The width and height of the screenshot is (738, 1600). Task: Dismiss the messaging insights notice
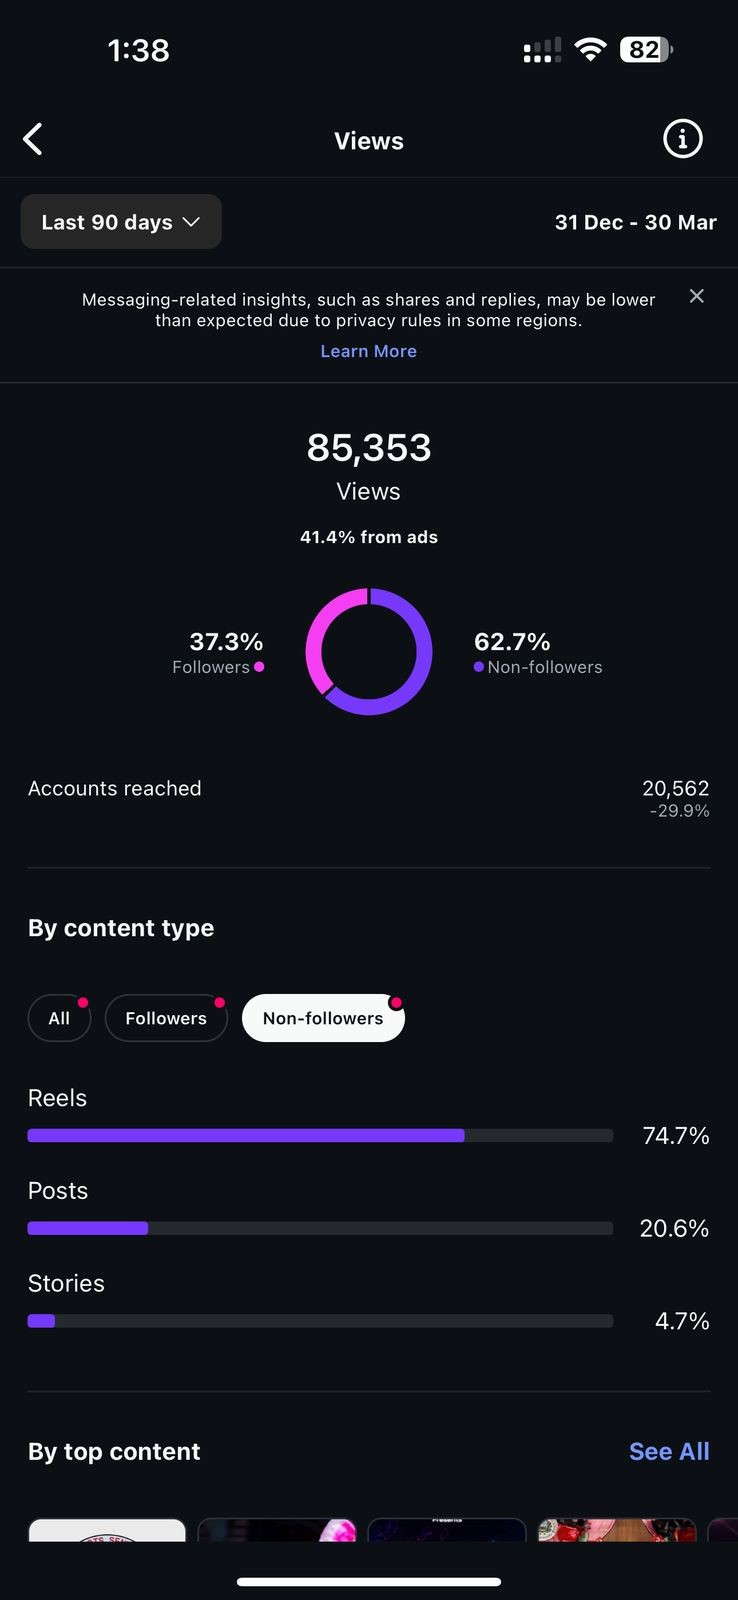tap(697, 296)
